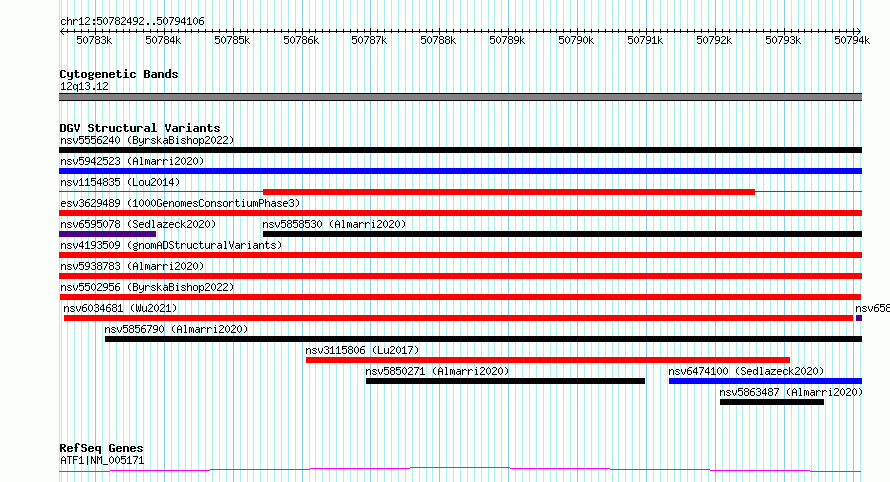
Task: Click the red nsv4193509 variant bar
Action: point(460,255)
